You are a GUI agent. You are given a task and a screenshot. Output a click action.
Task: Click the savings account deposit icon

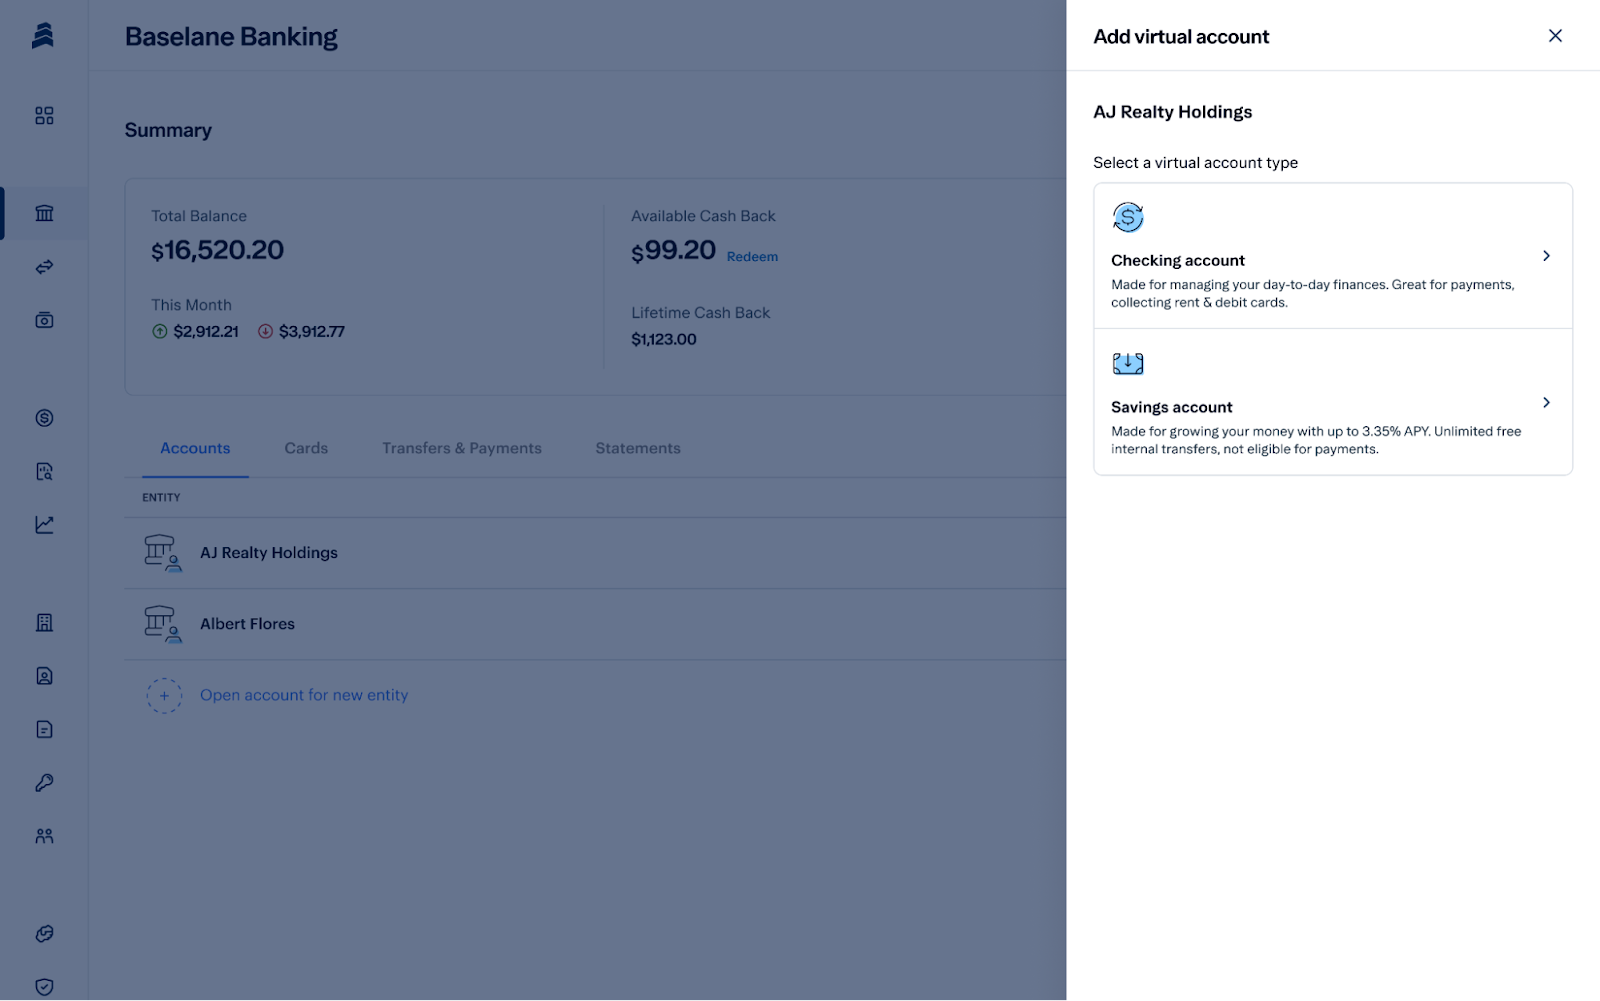click(x=1128, y=364)
